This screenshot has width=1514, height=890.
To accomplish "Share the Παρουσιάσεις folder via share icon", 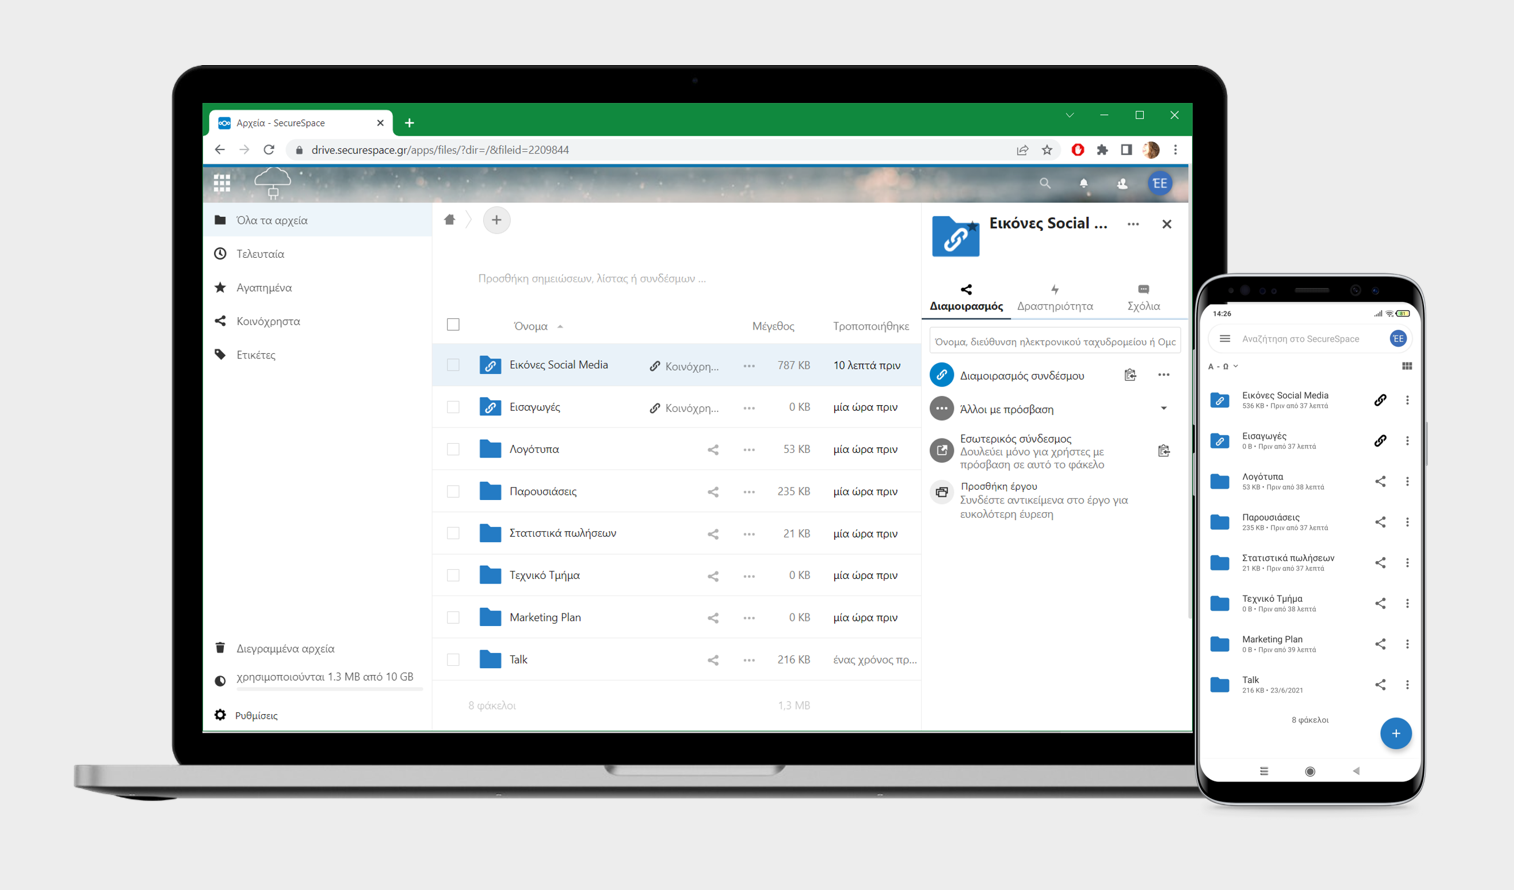I will click(x=713, y=492).
